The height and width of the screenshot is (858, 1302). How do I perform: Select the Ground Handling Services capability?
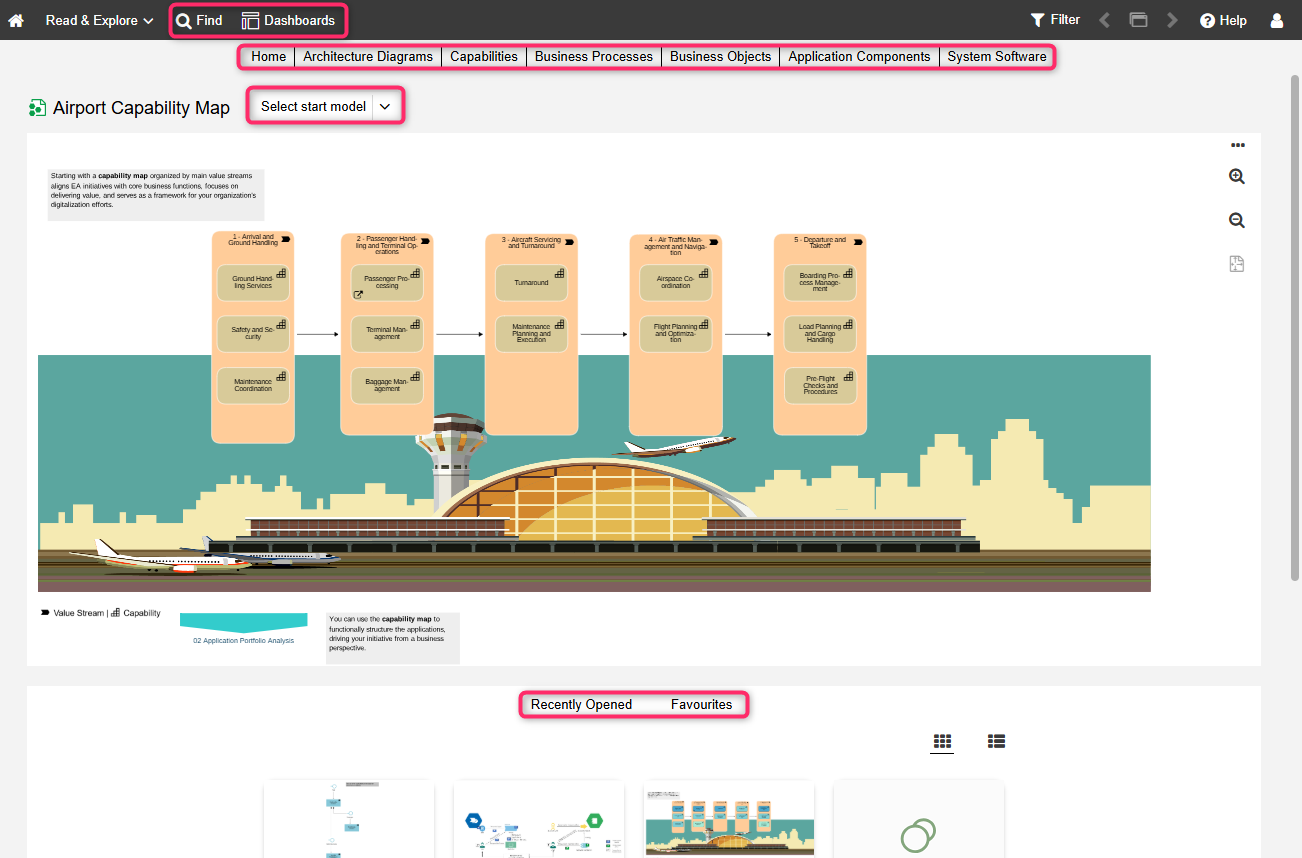[253, 283]
